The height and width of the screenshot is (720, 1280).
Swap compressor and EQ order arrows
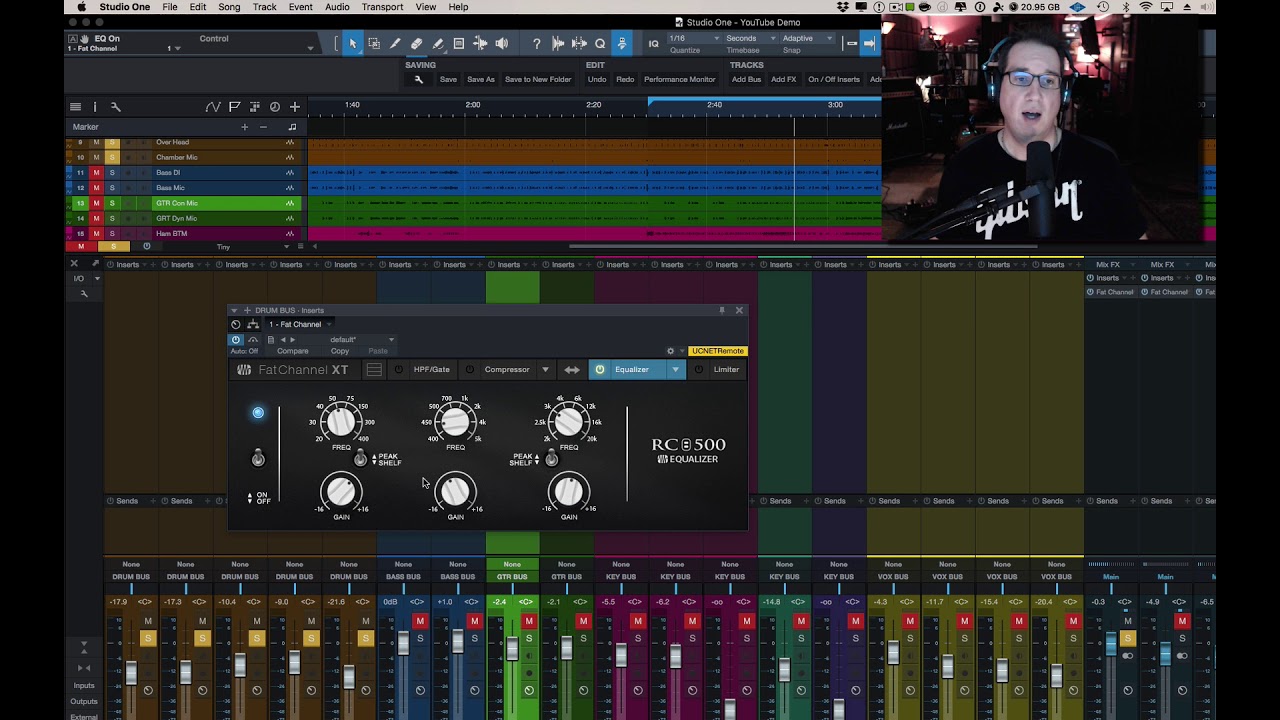pos(572,370)
